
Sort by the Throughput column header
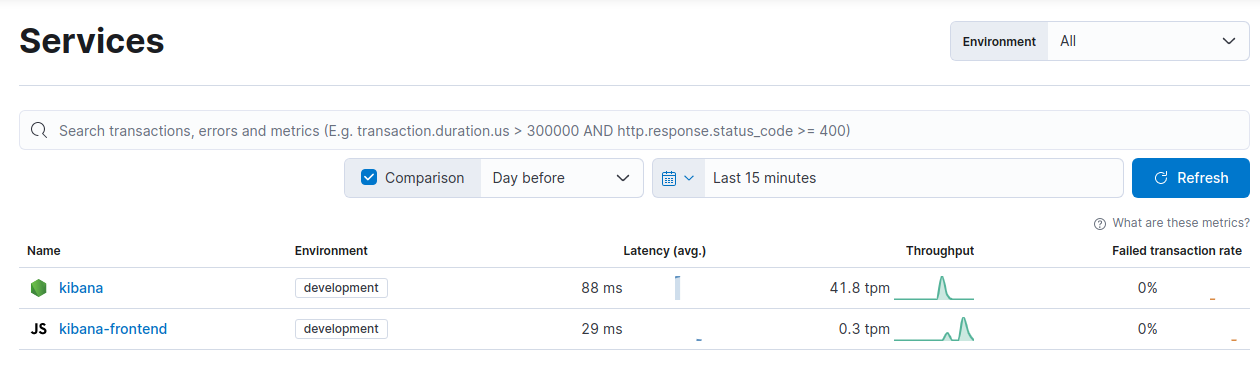[940, 251]
